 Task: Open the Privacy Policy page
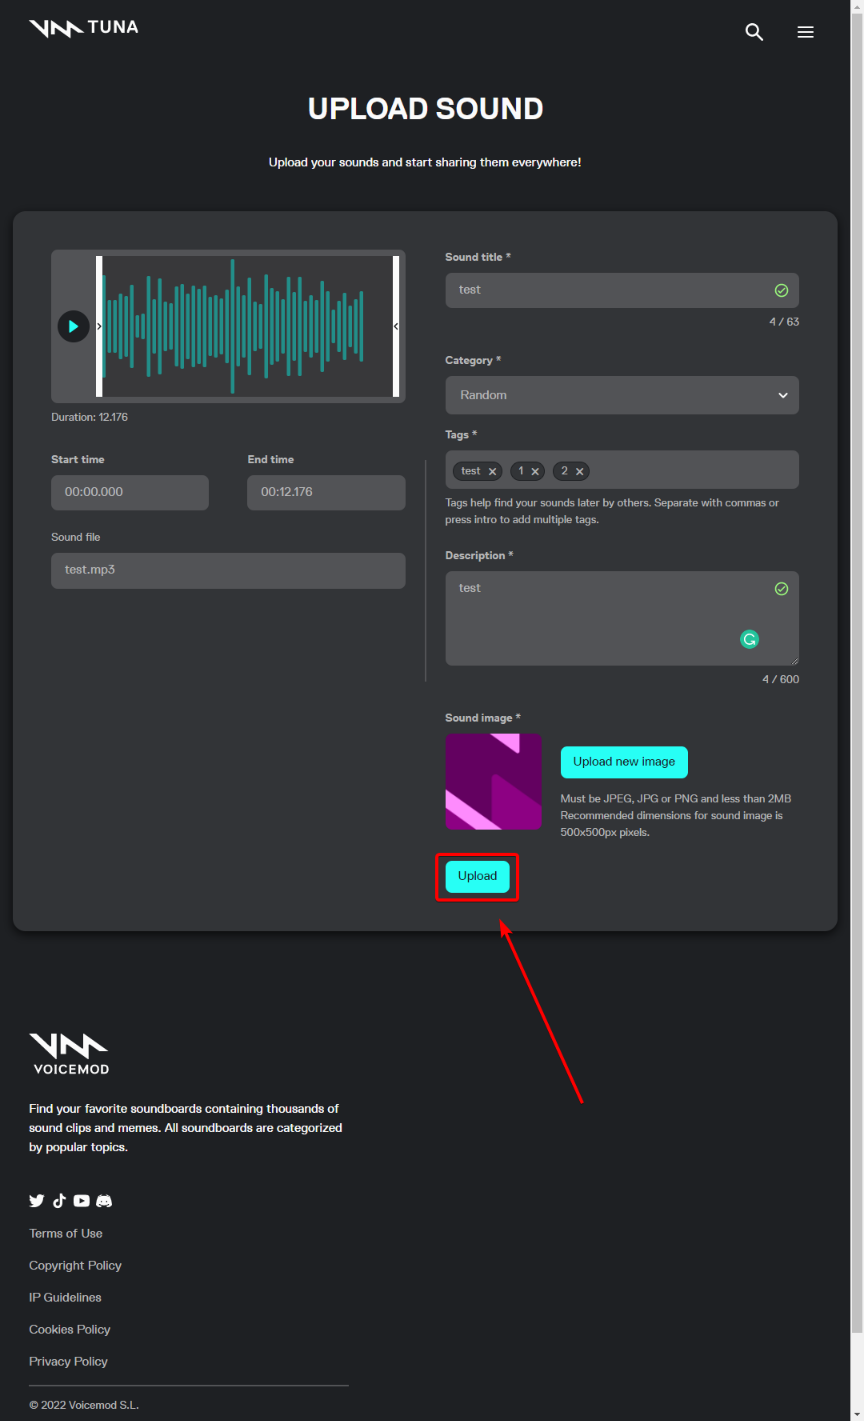(x=67, y=1361)
